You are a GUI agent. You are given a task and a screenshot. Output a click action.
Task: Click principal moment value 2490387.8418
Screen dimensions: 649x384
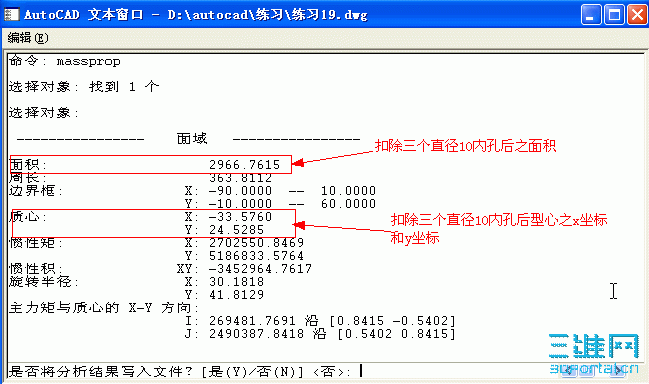(x=257, y=334)
